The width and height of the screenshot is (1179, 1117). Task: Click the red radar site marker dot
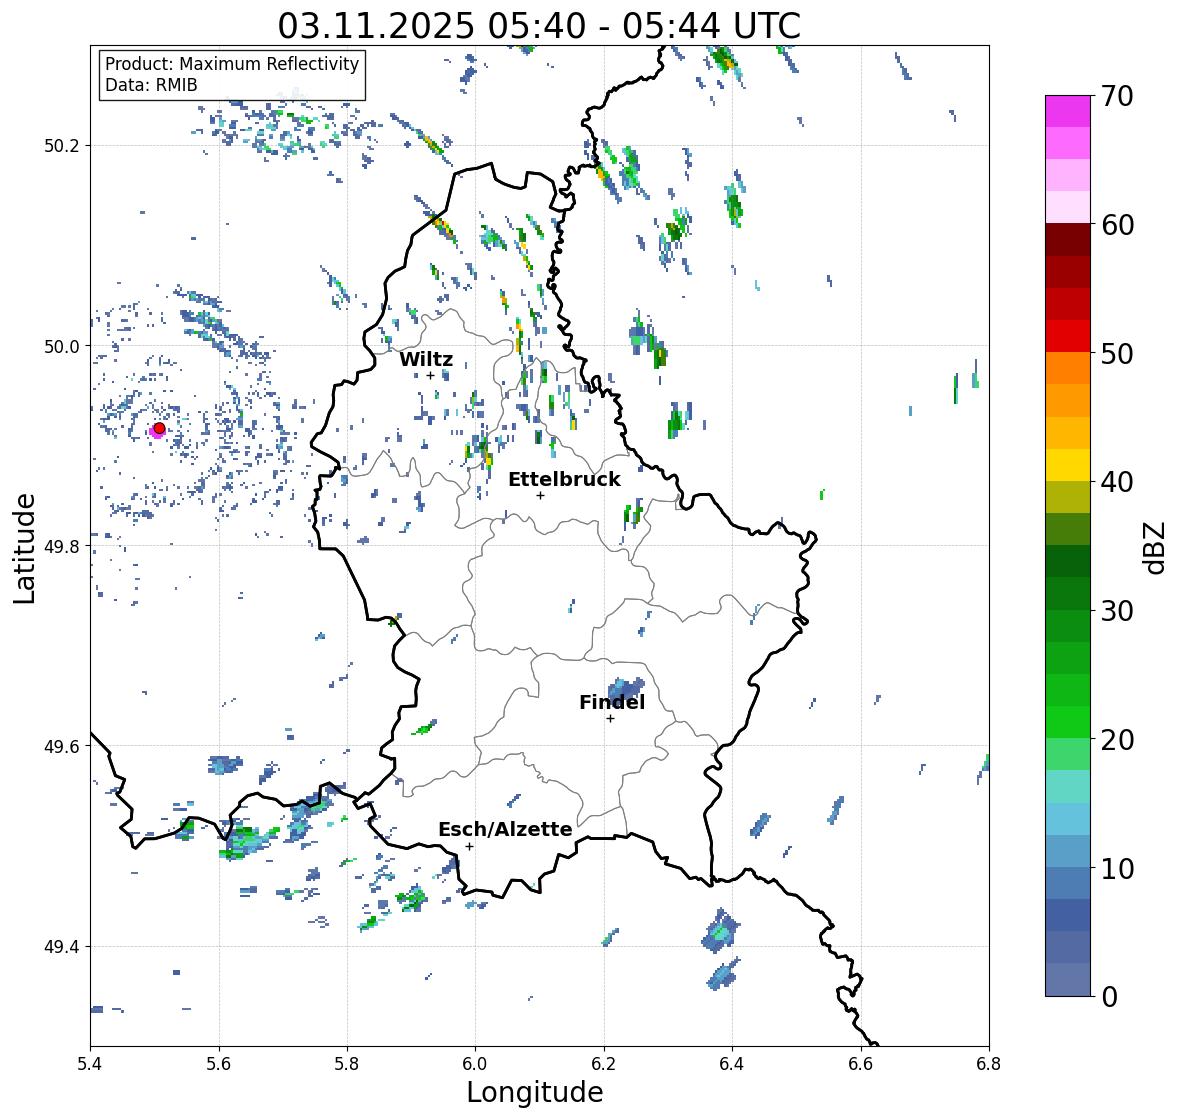159,428
